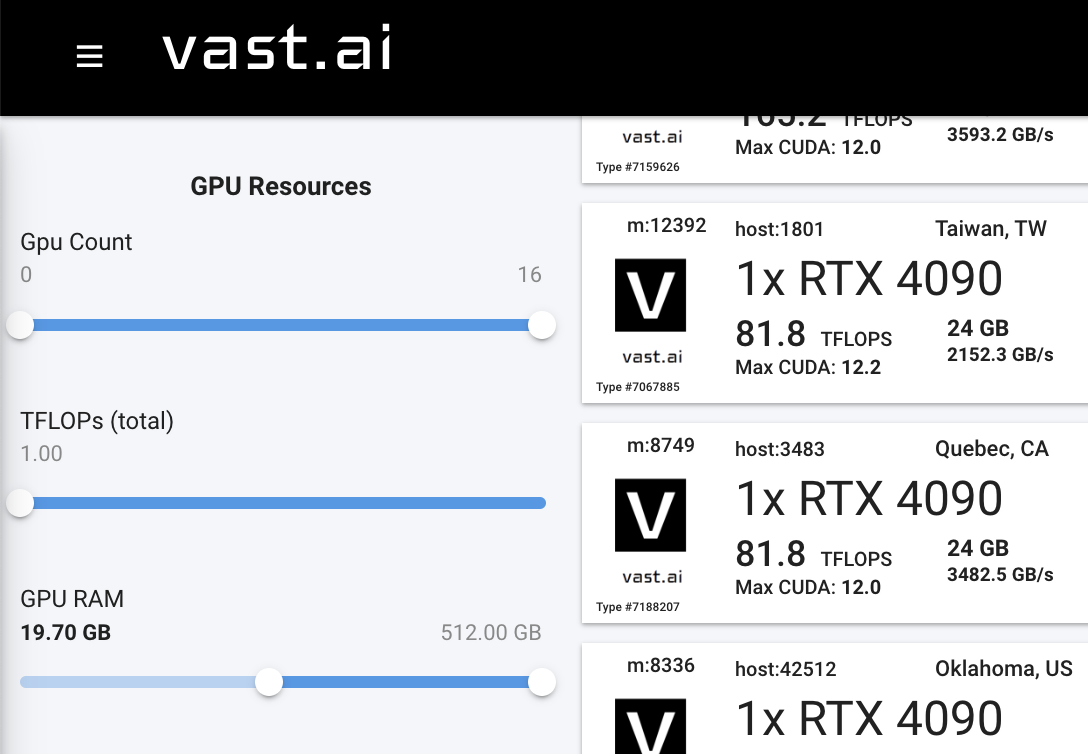Image resolution: width=1088 pixels, height=754 pixels.
Task: Click the TFLOPs total slider handle
Action: tap(20, 503)
